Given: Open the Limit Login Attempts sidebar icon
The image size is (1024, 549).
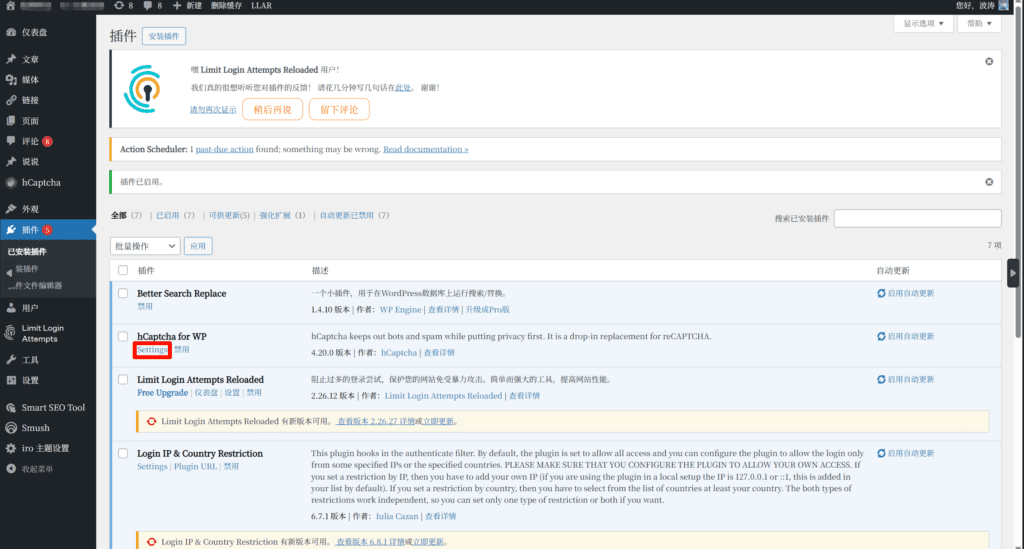Looking at the screenshot, I should 11,333.
